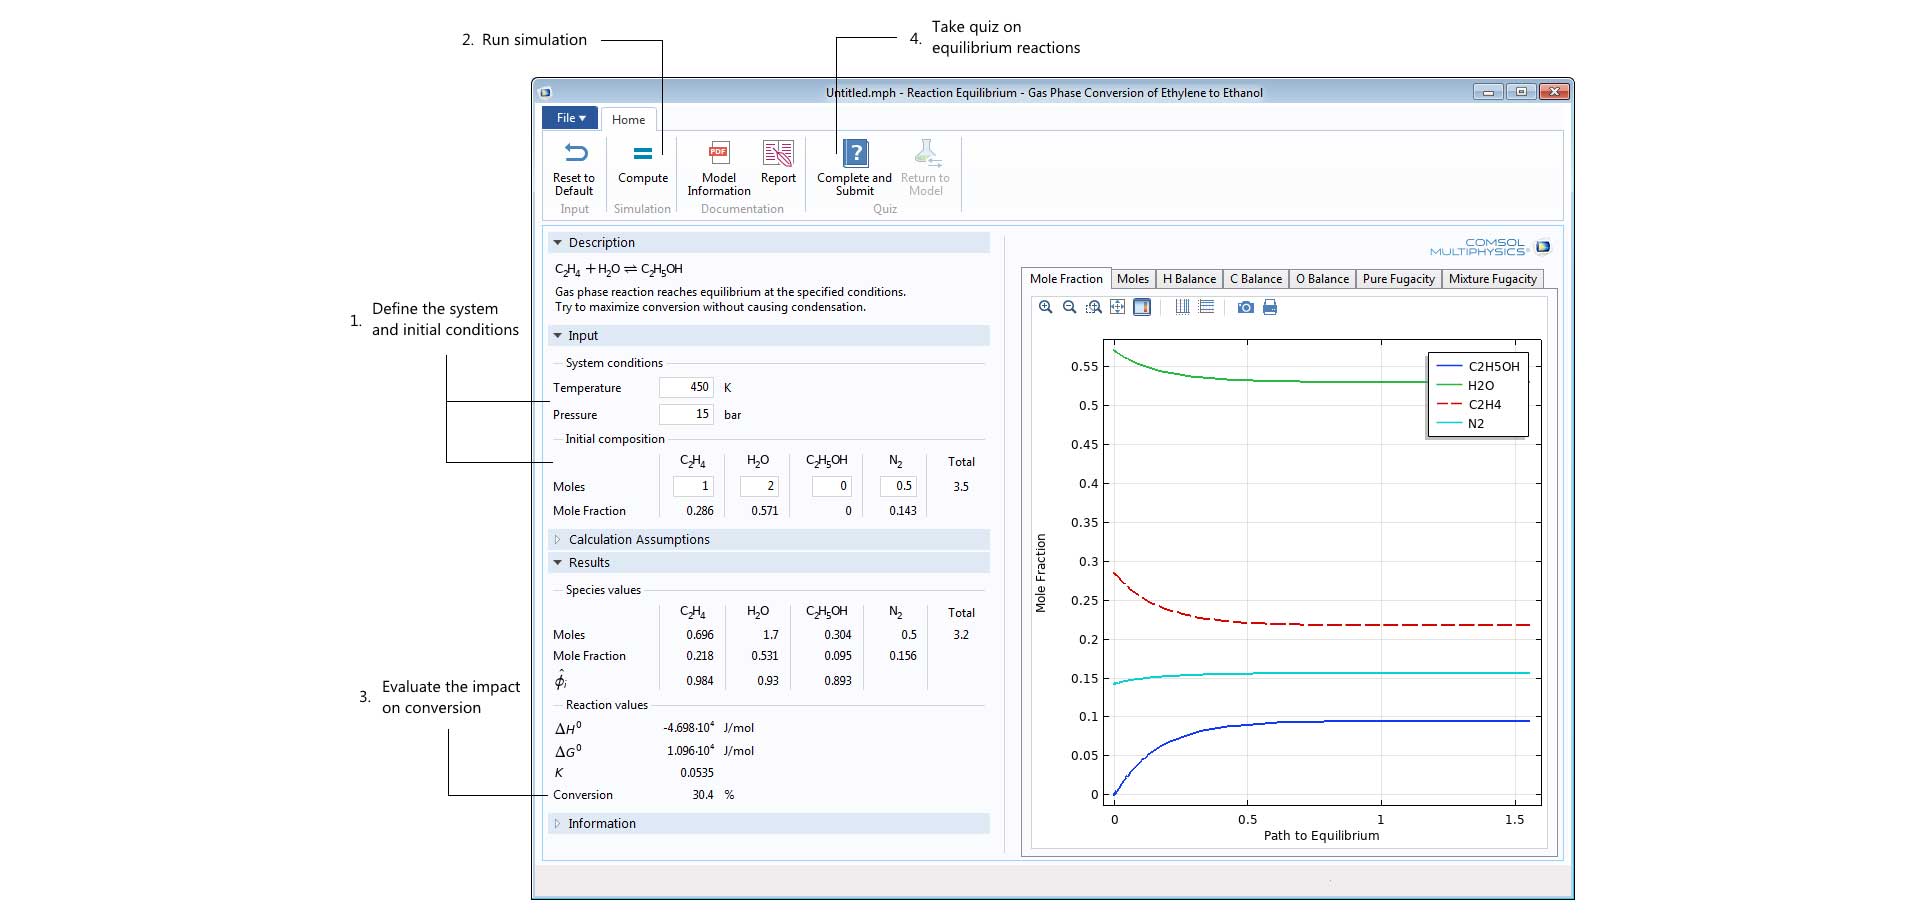Open the File dropdown menu

pyautogui.click(x=570, y=118)
